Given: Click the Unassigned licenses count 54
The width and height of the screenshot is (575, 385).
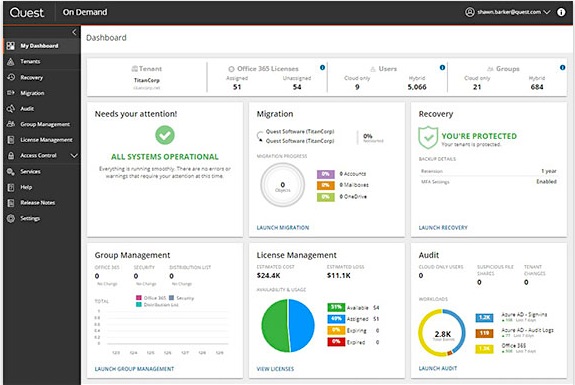Looking at the screenshot, I should 297,87.
